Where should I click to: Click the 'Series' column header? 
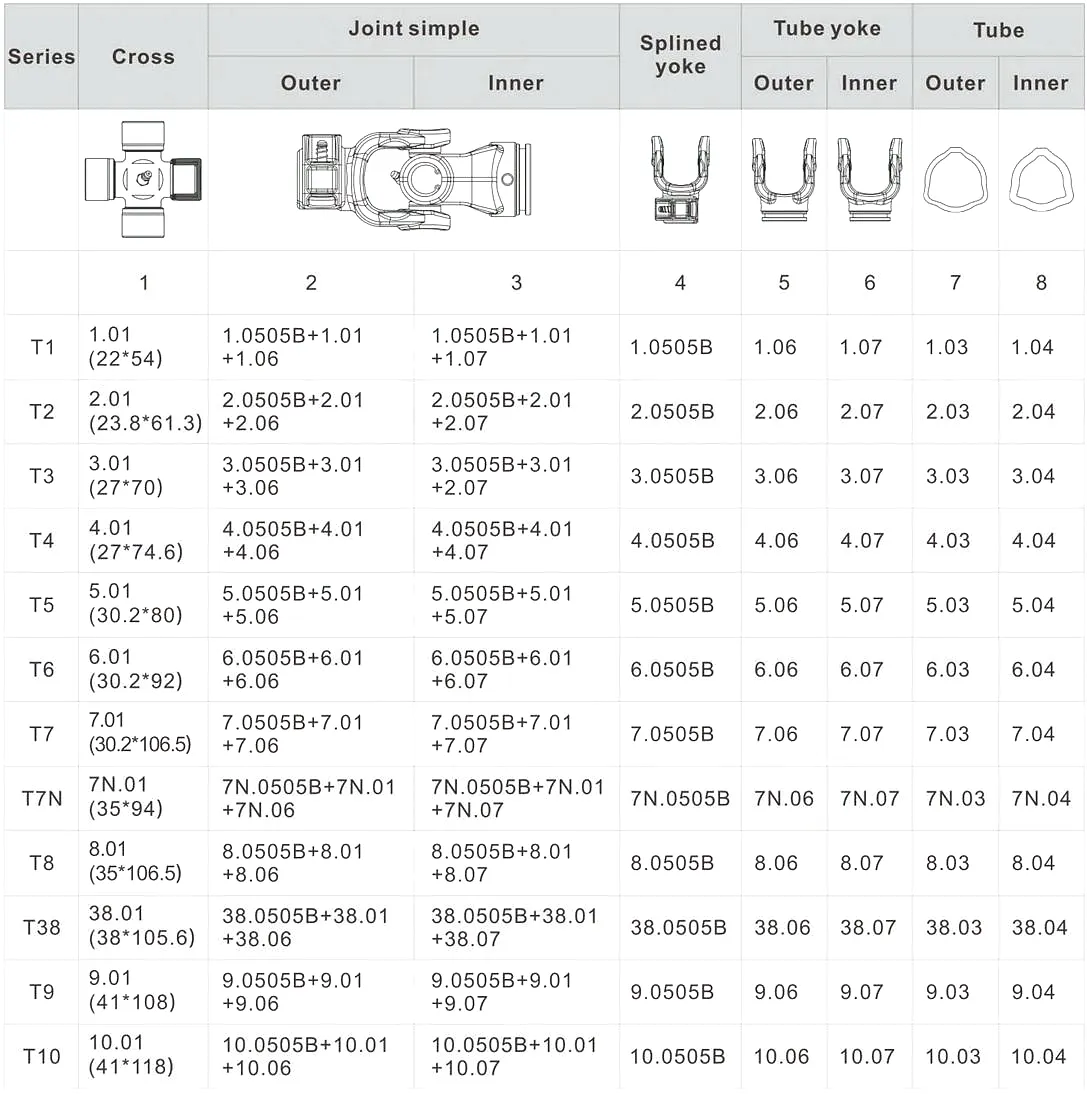[x=41, y=57]
